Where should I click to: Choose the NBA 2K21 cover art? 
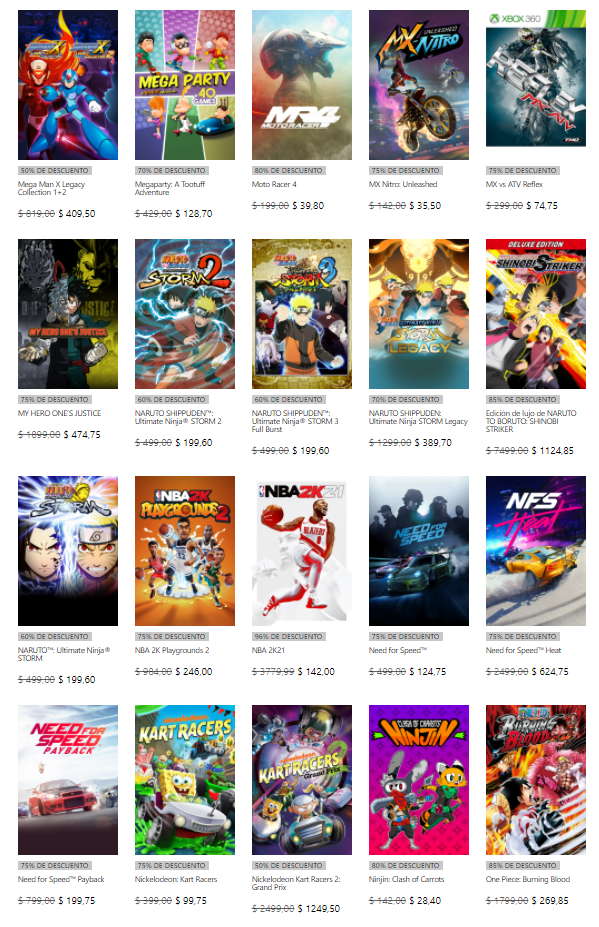pos(302,551)
